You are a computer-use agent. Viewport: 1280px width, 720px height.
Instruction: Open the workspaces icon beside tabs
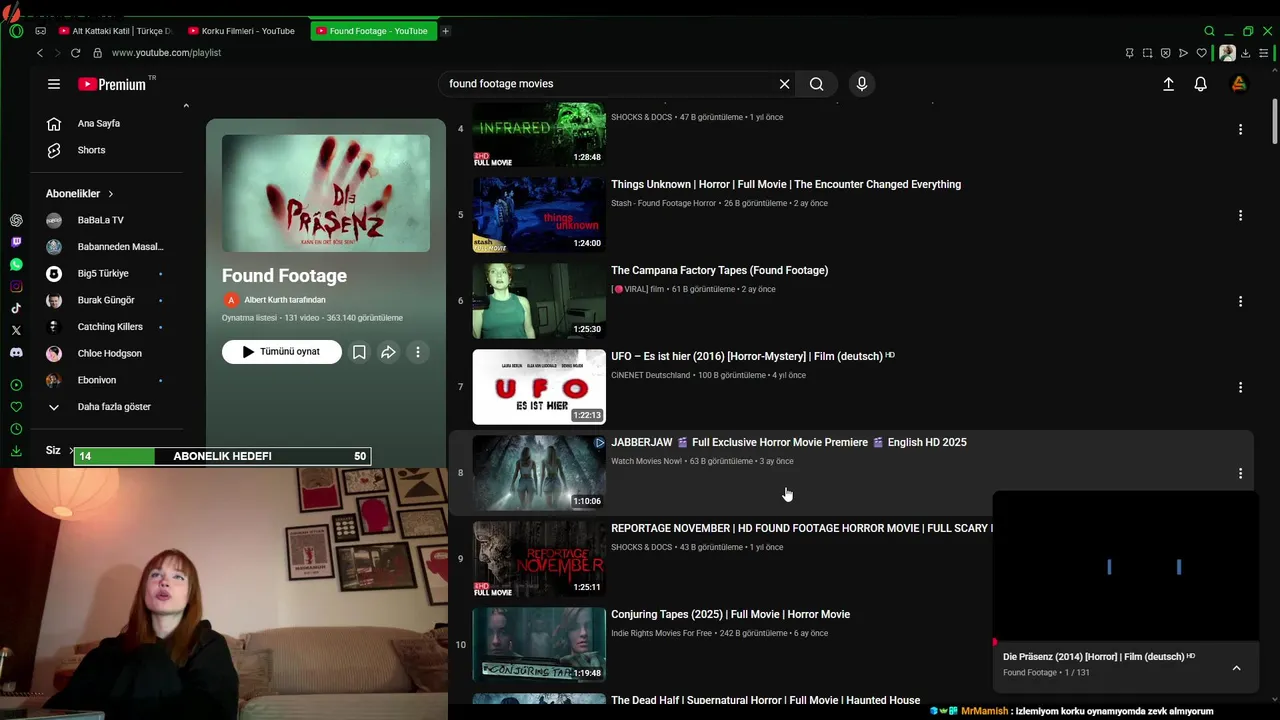pyautogui.click(x=41, y=31)
